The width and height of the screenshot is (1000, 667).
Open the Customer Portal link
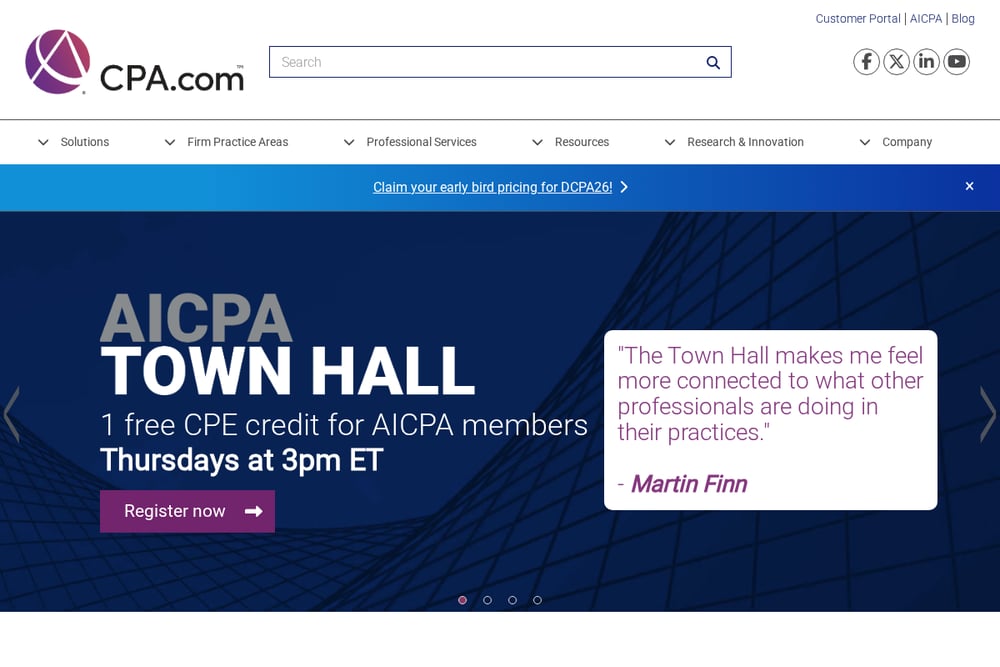point(858,18)
